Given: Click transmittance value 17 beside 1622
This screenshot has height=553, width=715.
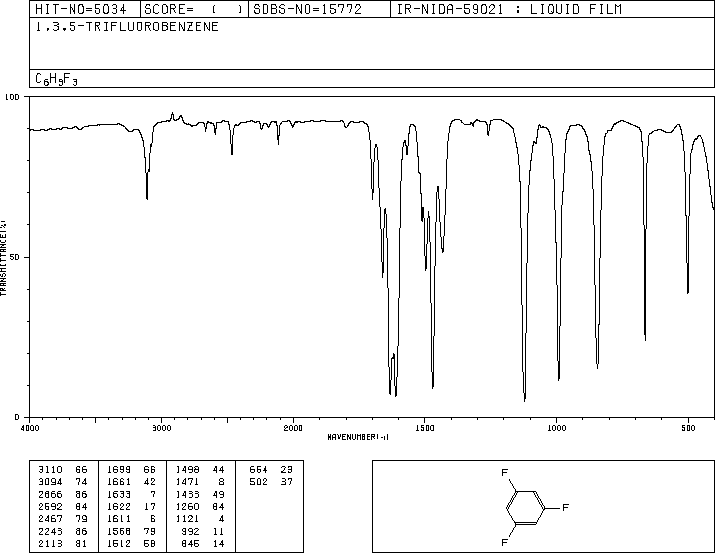Looking at the screenshot, I should [150, 506].
